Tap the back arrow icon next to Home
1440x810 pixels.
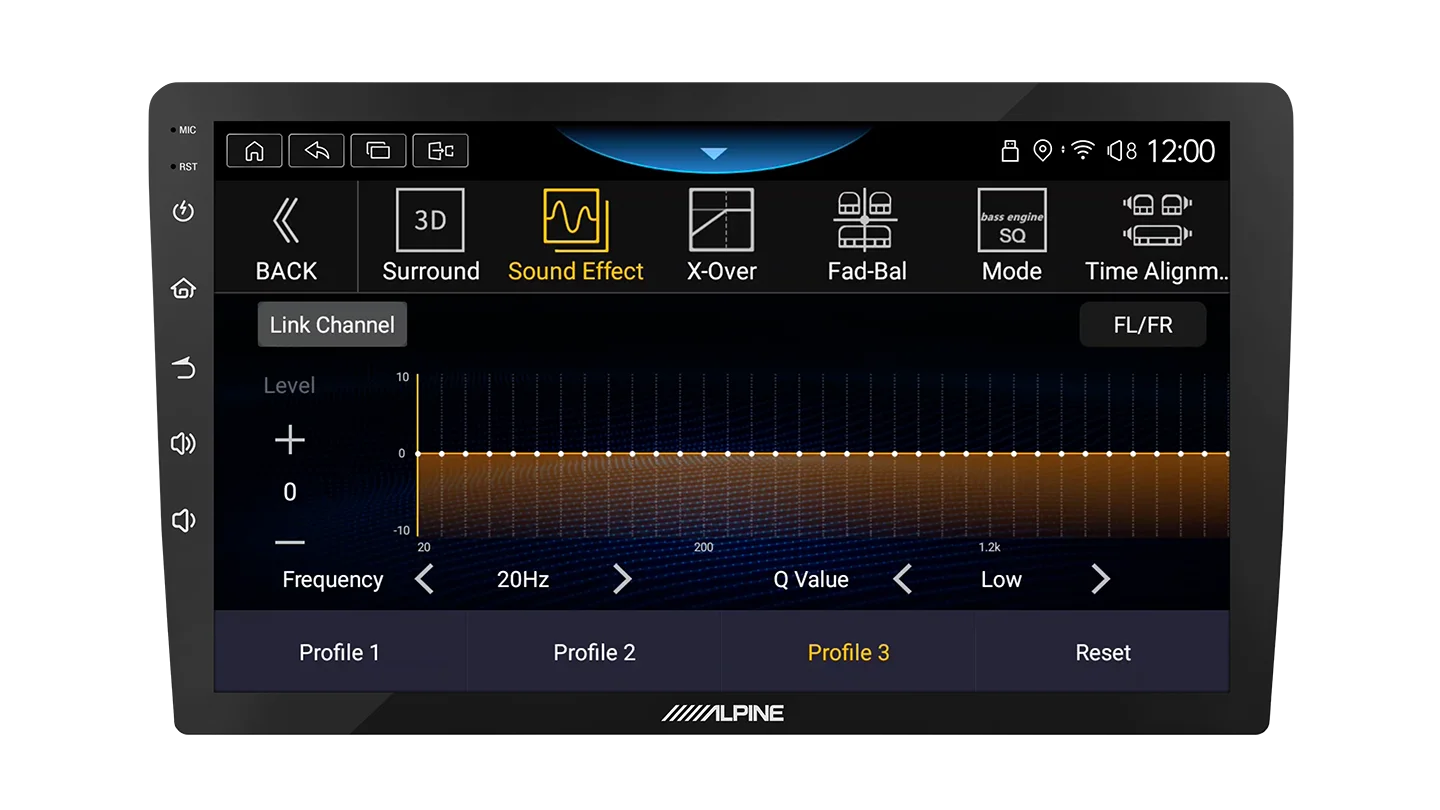pyautogui.click(x=316, y=150)
